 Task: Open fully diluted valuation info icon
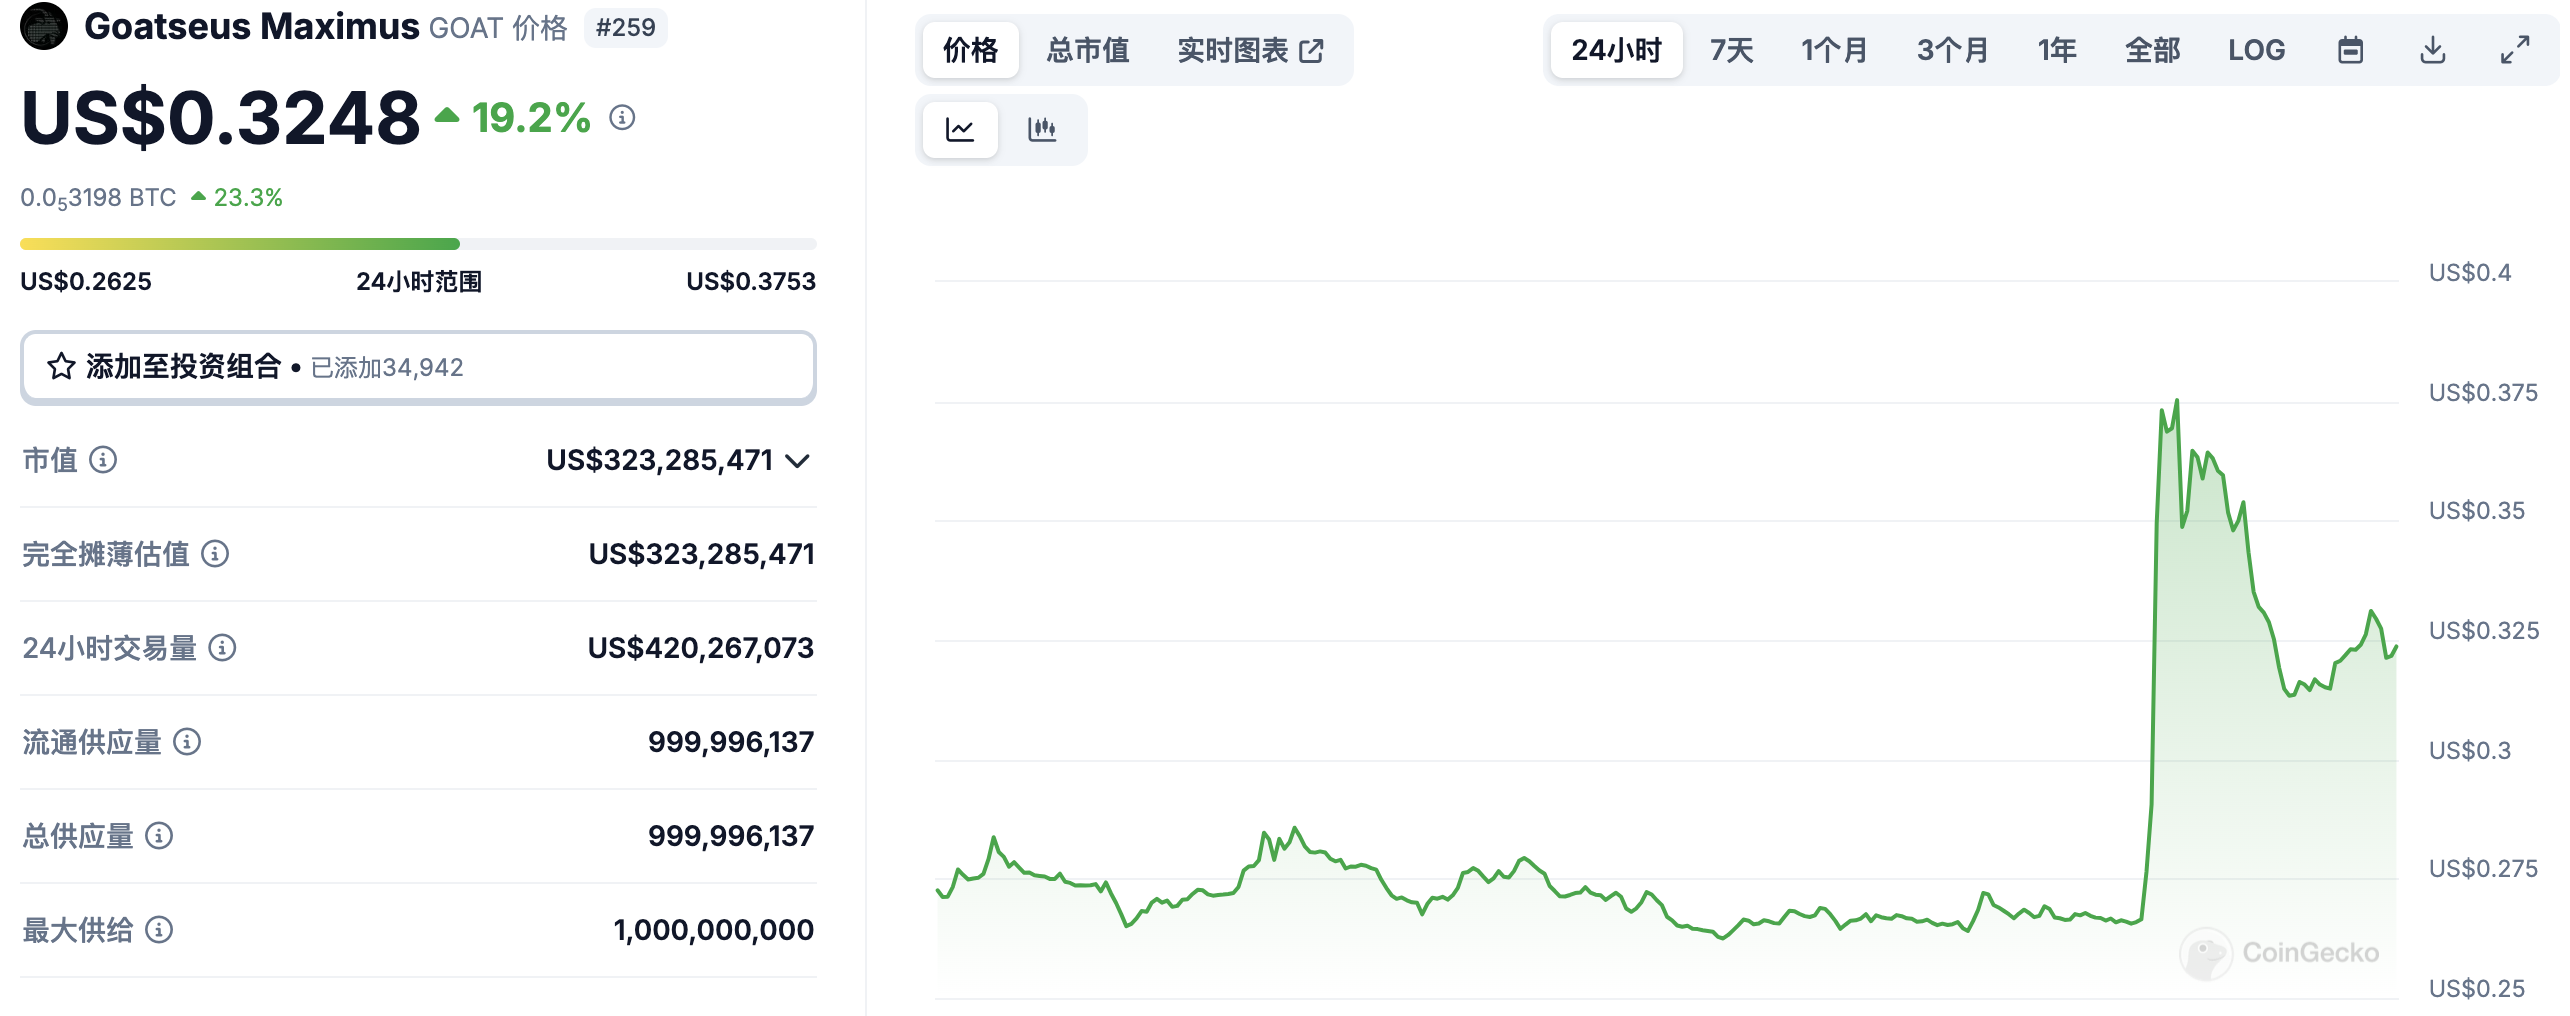tap(215, 554)
